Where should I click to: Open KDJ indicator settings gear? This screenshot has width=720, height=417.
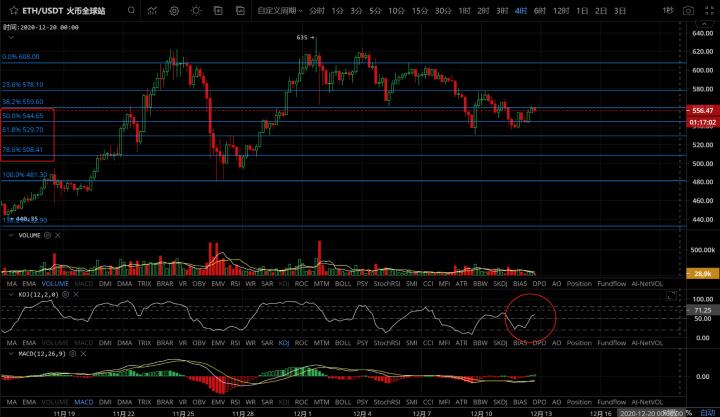point(66,294)
